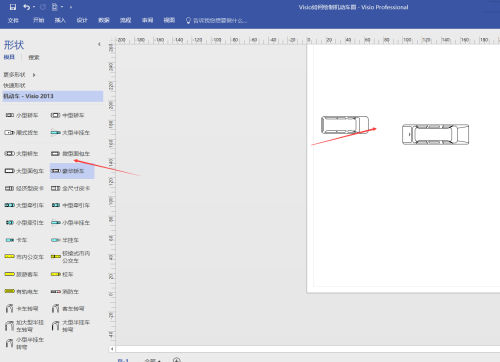Click the tell me what you want search box
Screen dimensions: 500x362
click(217, 21)
